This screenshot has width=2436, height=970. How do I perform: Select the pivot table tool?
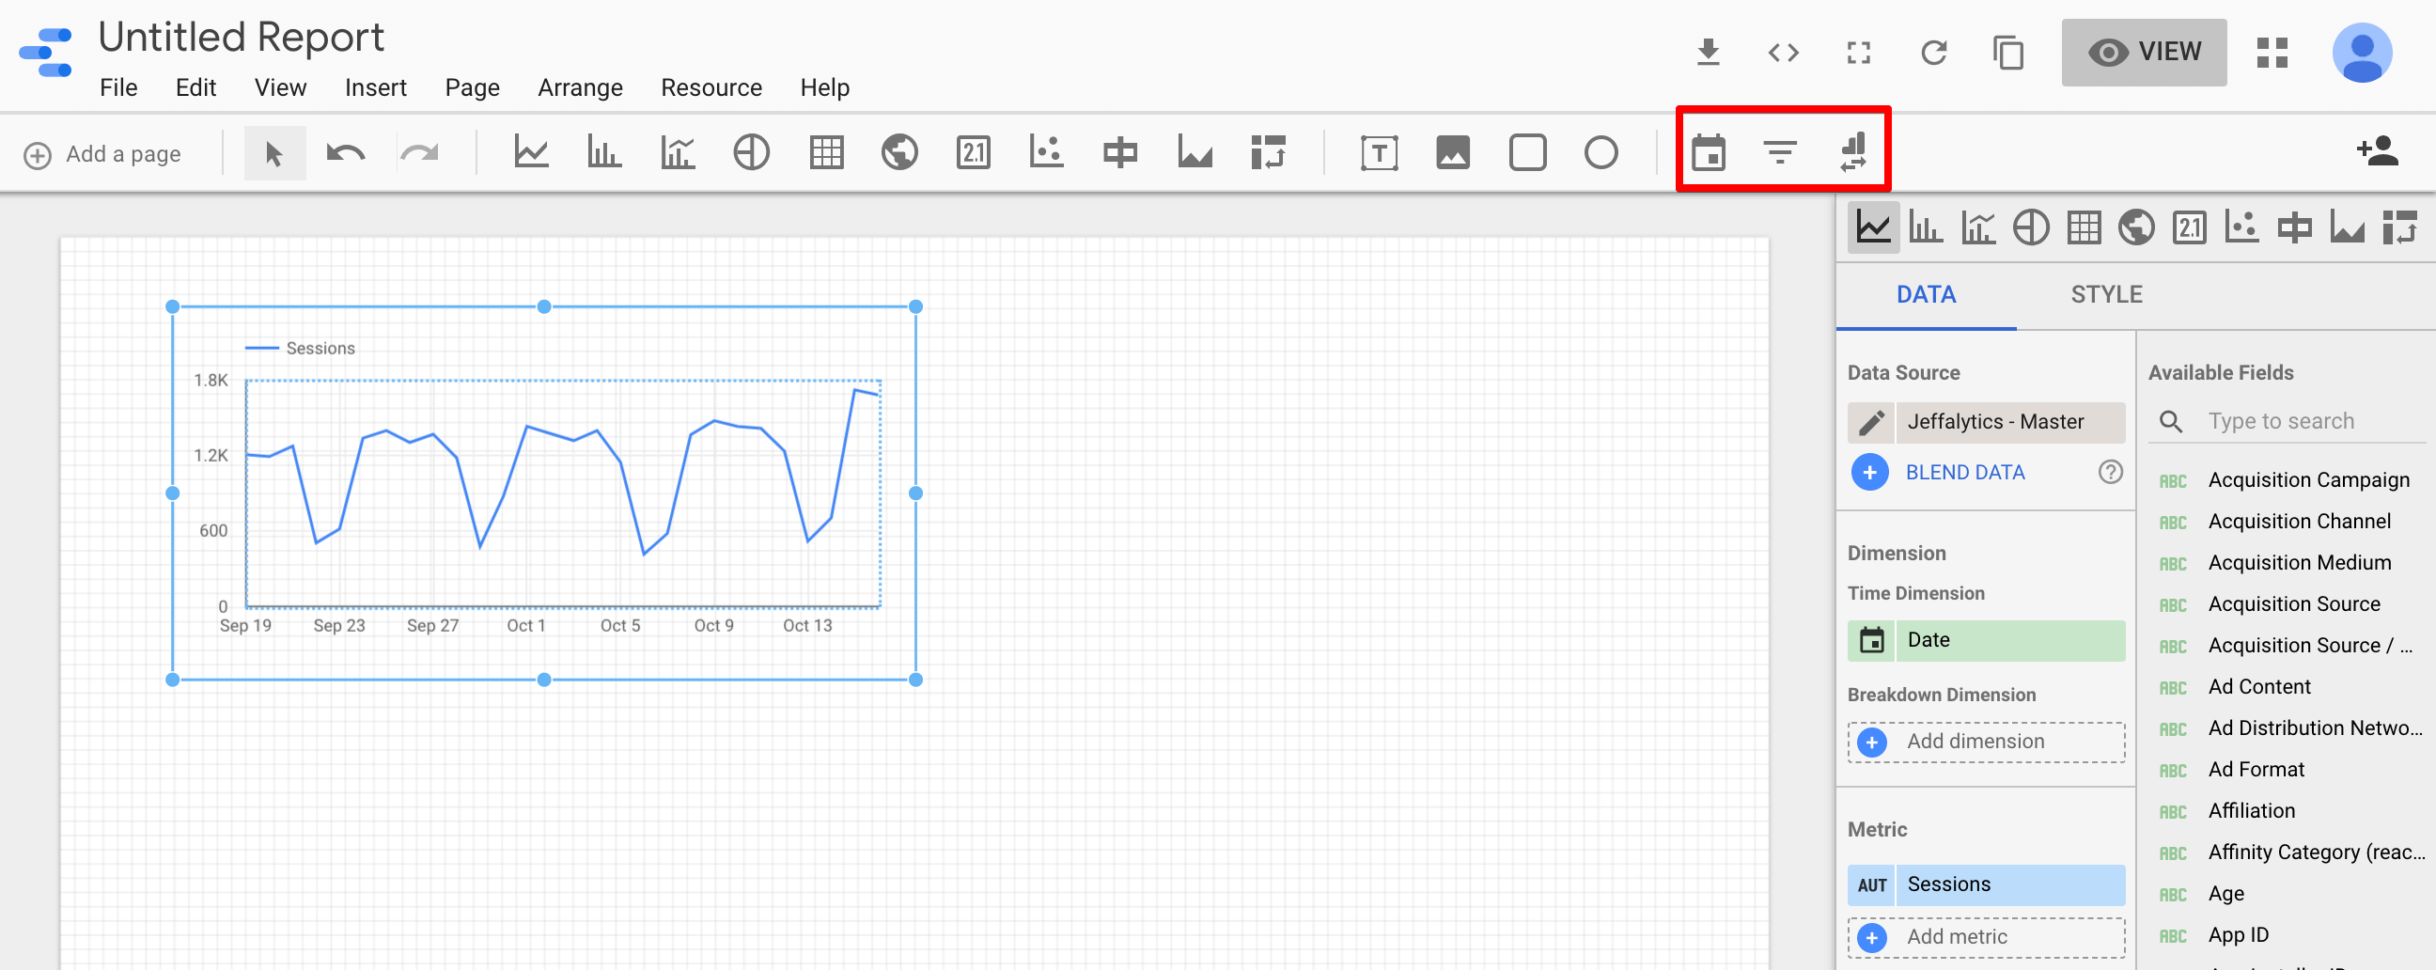click(x=1267, y=152)
